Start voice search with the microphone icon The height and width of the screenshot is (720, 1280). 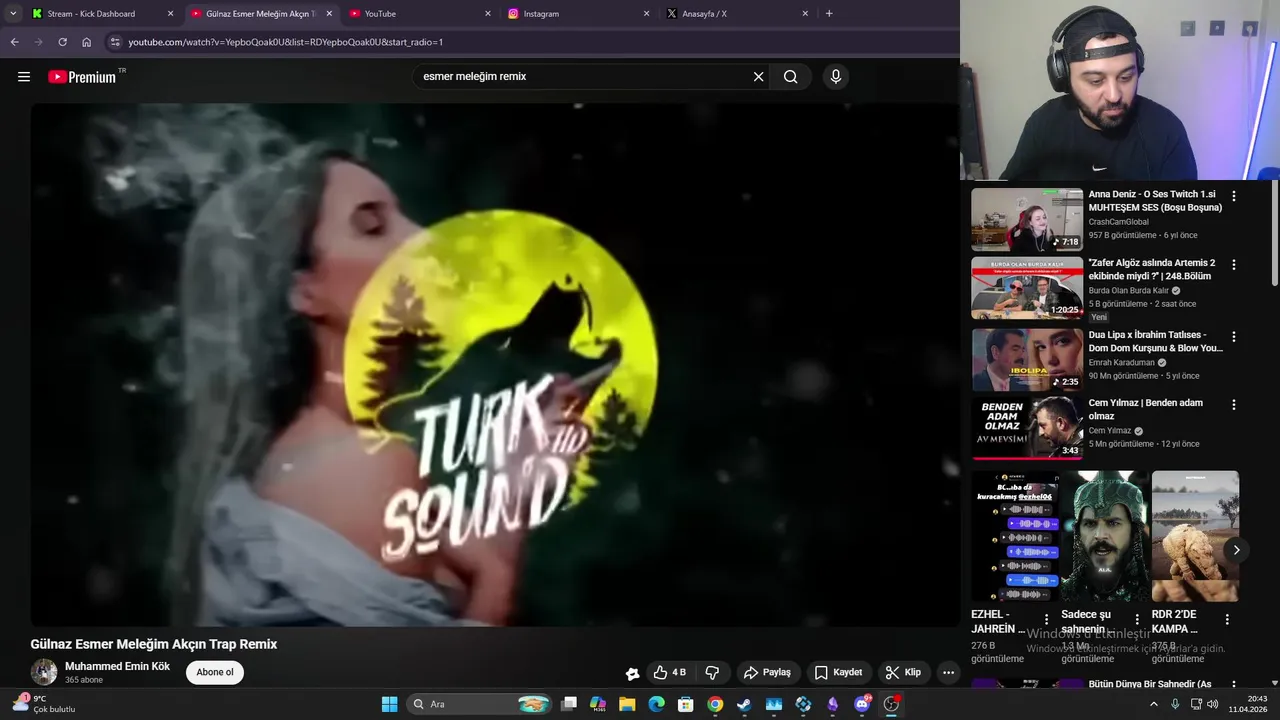point(836,77)
